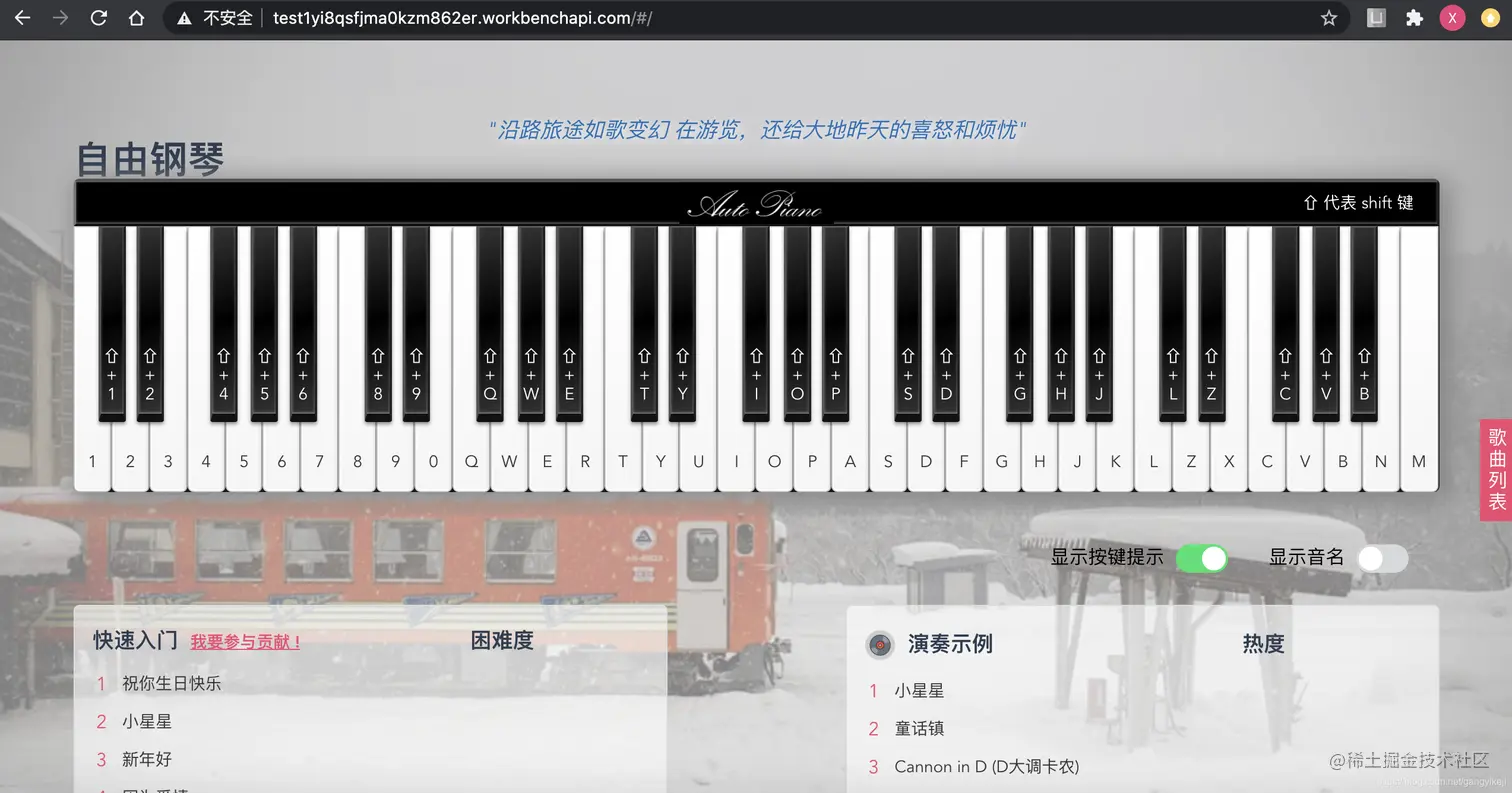
Task: Enable the 显示音名 toggle
Action: pos(1381,559)
